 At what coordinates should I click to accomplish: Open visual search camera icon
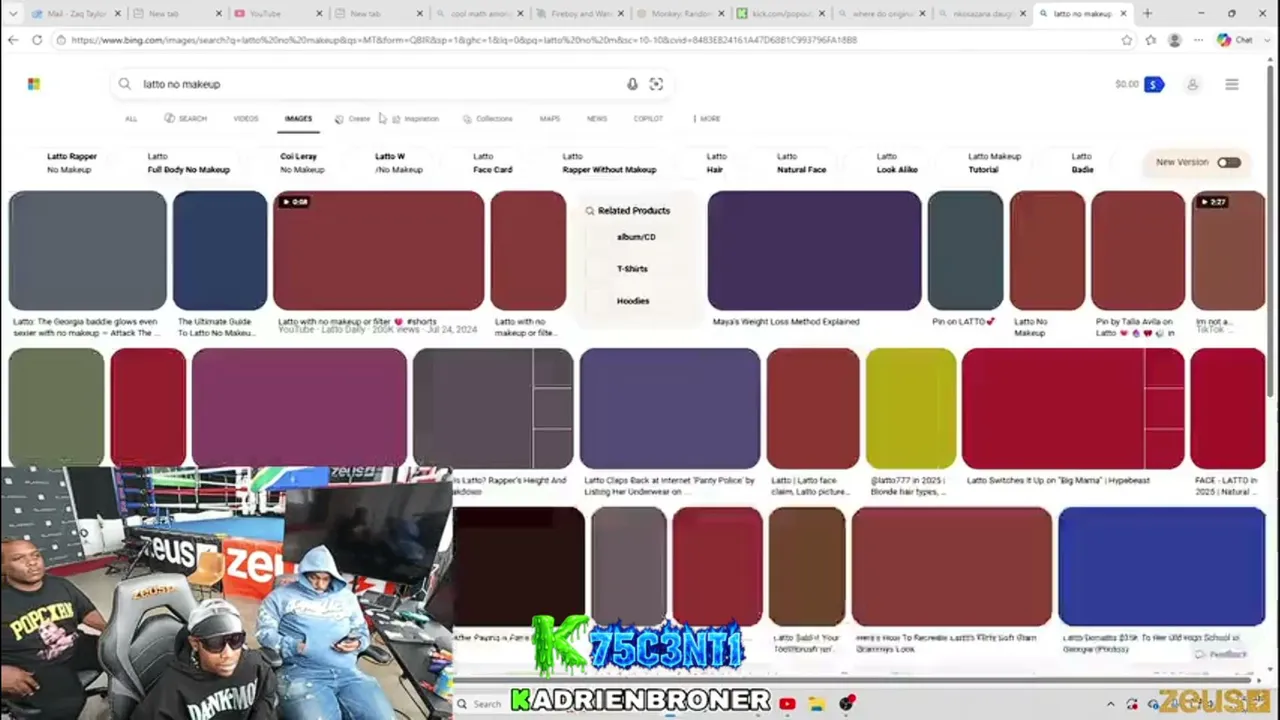click(x=656, y=84)
